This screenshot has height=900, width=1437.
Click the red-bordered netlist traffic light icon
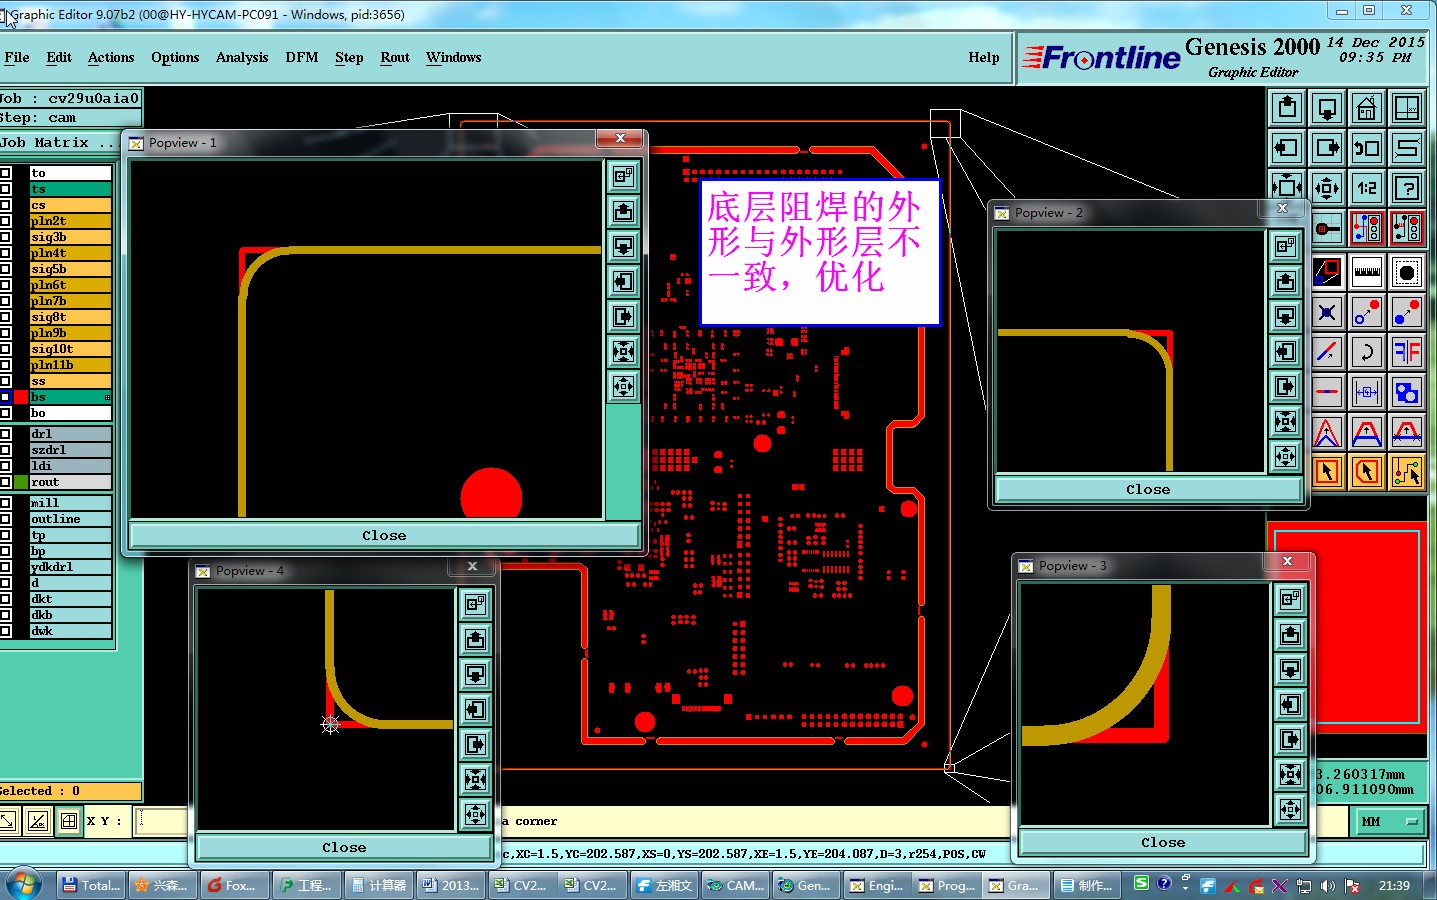(1367, 228)
